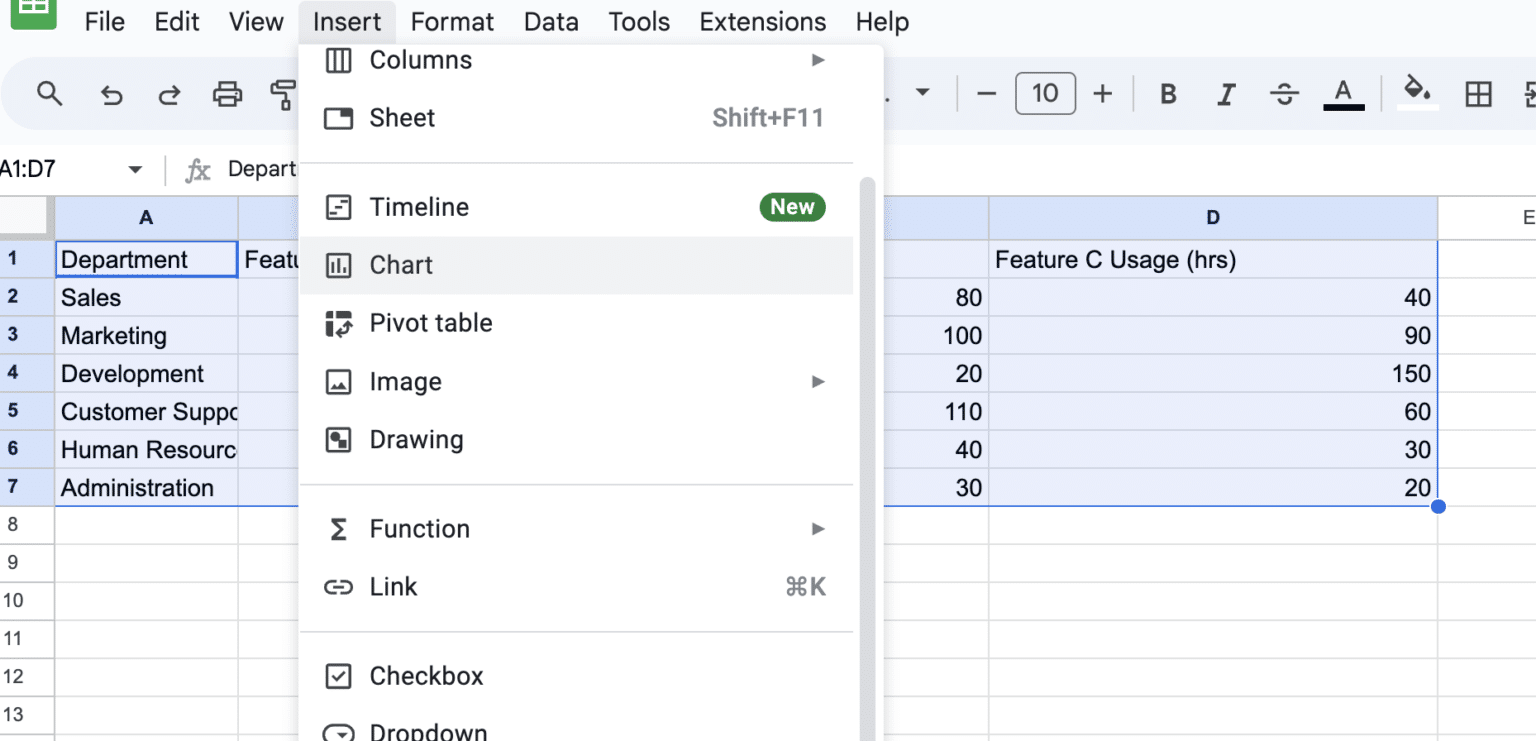Click the font size input field
The height and width of the screenshot is (741, 1536).
point(1045,93)
